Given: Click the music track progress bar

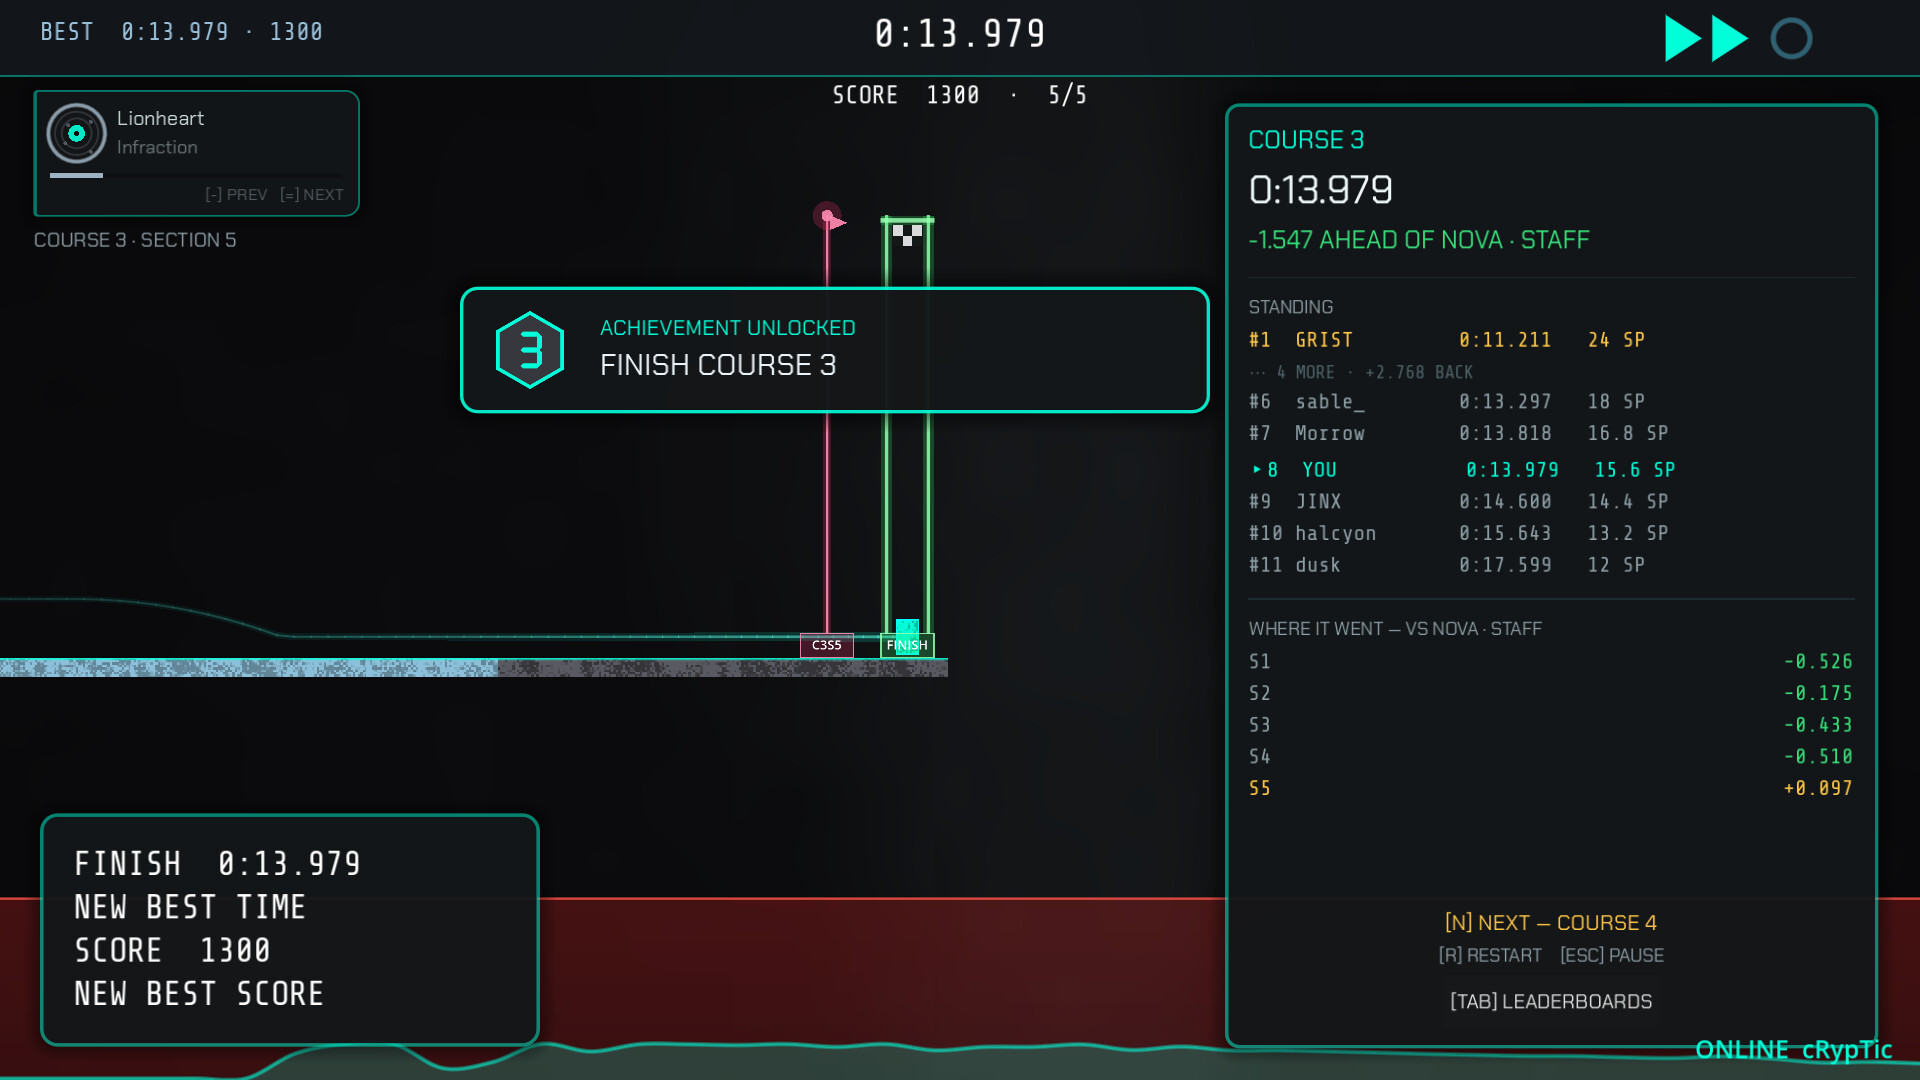Looking at the screenshot, I should tap(196, 175).
